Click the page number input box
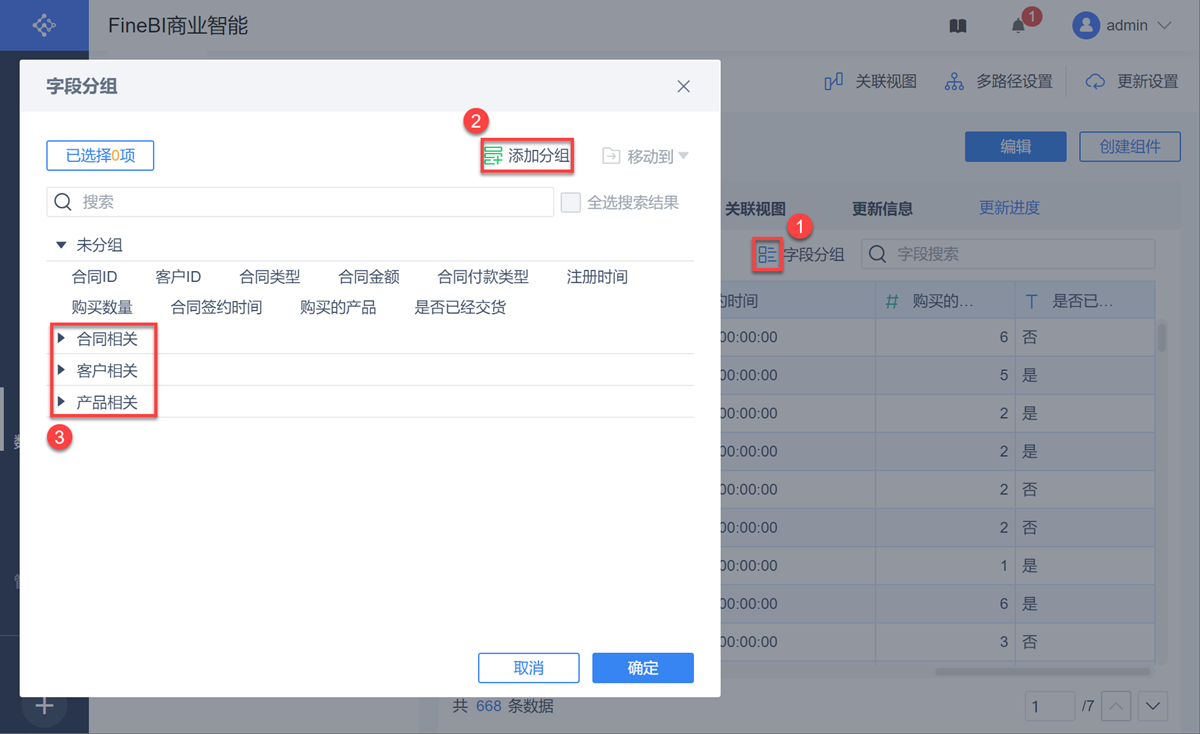The image size is (1200, 734). point(1051,706)
